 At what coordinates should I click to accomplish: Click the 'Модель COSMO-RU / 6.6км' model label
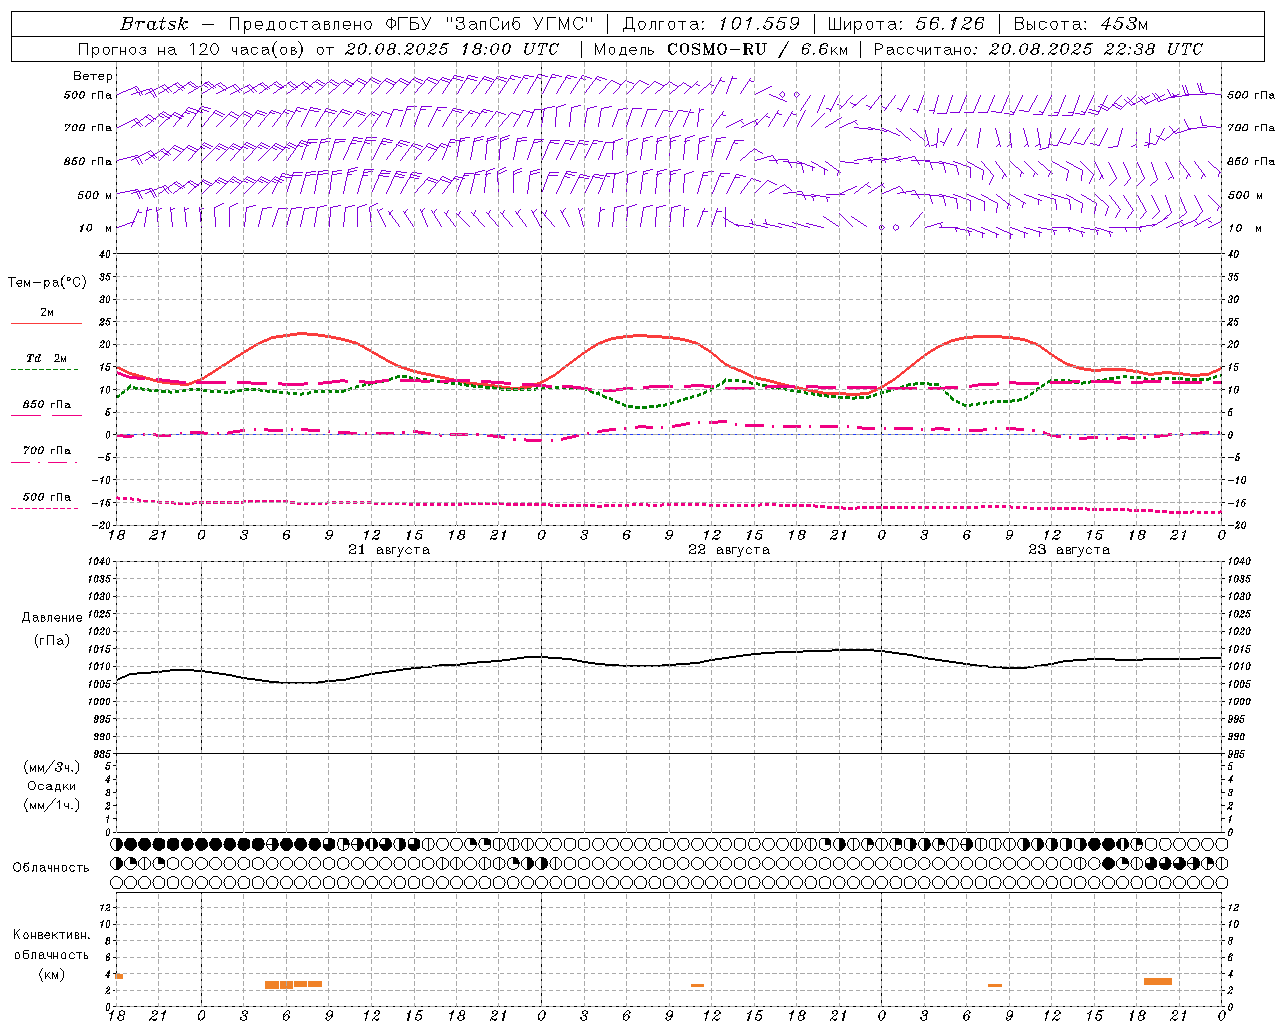click(x=720, y=49)
